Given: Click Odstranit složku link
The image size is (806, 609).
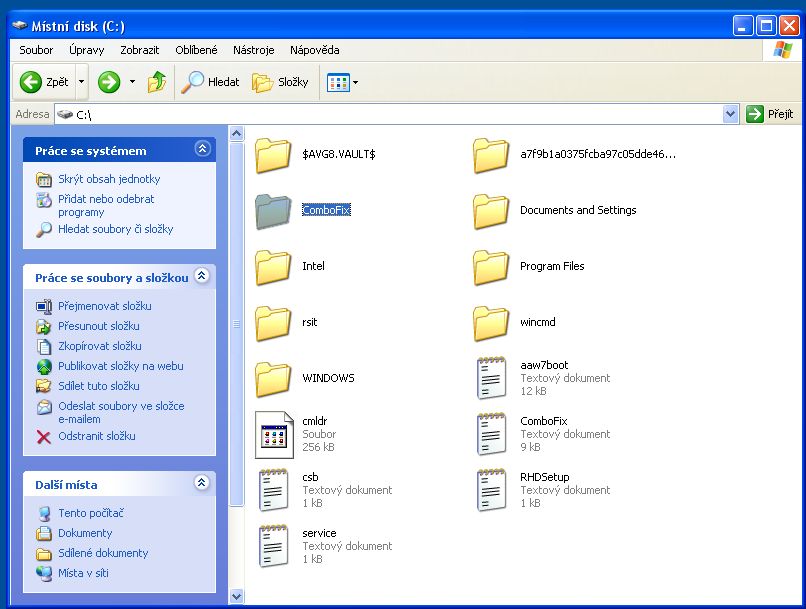Looking at the screenshot, I should 96,436.
